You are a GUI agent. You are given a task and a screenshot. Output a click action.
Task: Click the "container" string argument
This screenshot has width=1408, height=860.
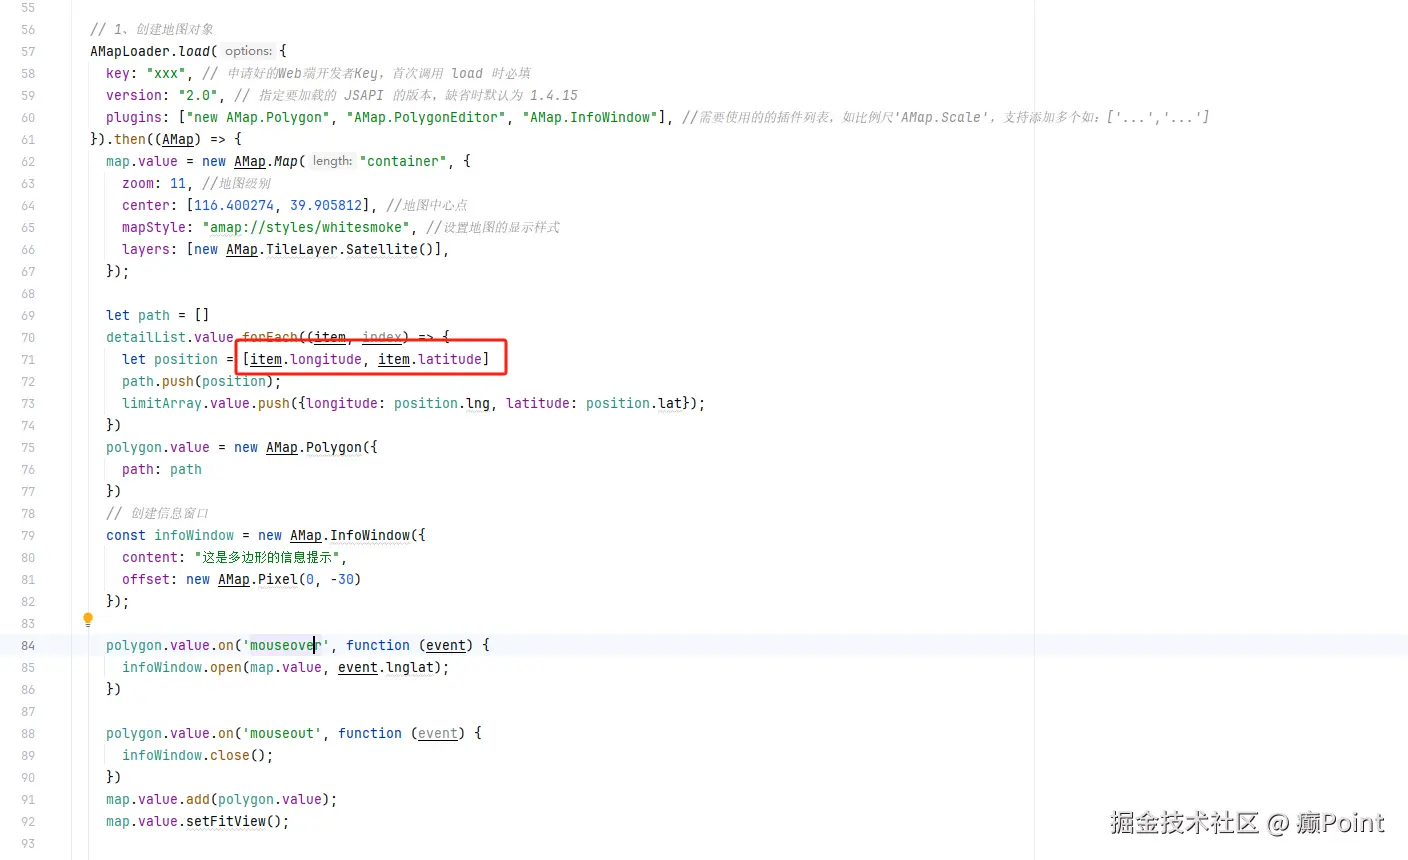[x=404, y=161]
